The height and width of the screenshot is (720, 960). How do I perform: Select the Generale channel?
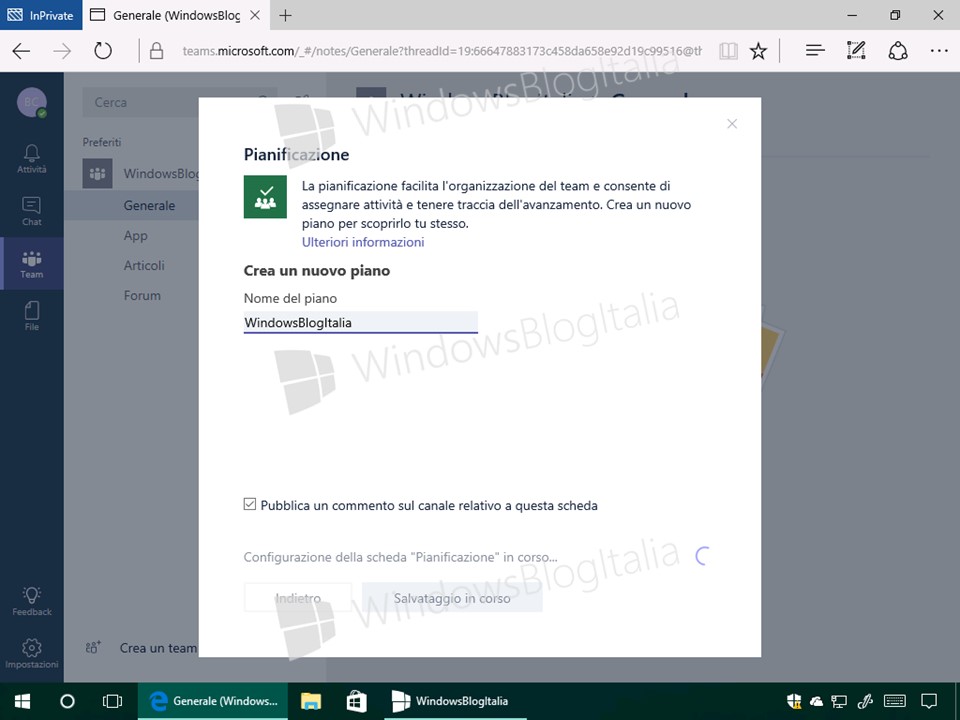click(x=149, y=206)
